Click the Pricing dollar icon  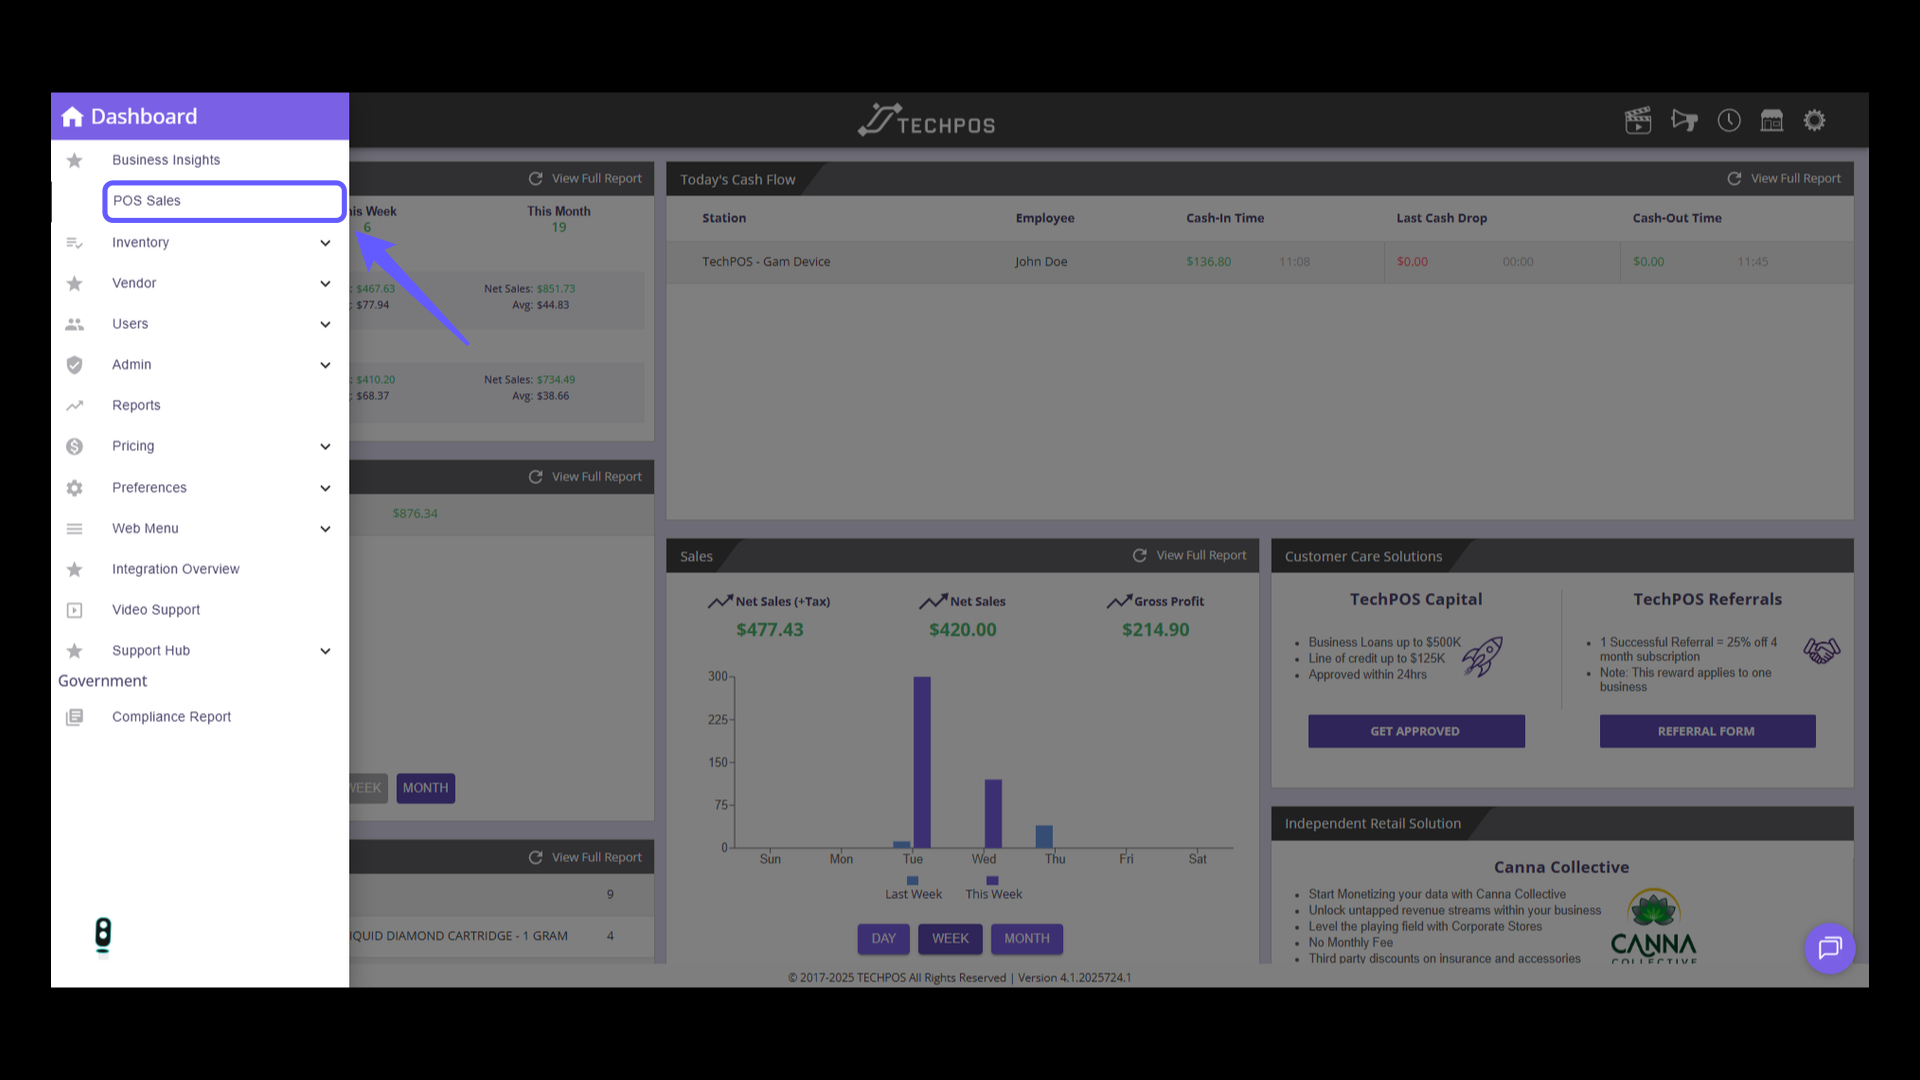74,447
